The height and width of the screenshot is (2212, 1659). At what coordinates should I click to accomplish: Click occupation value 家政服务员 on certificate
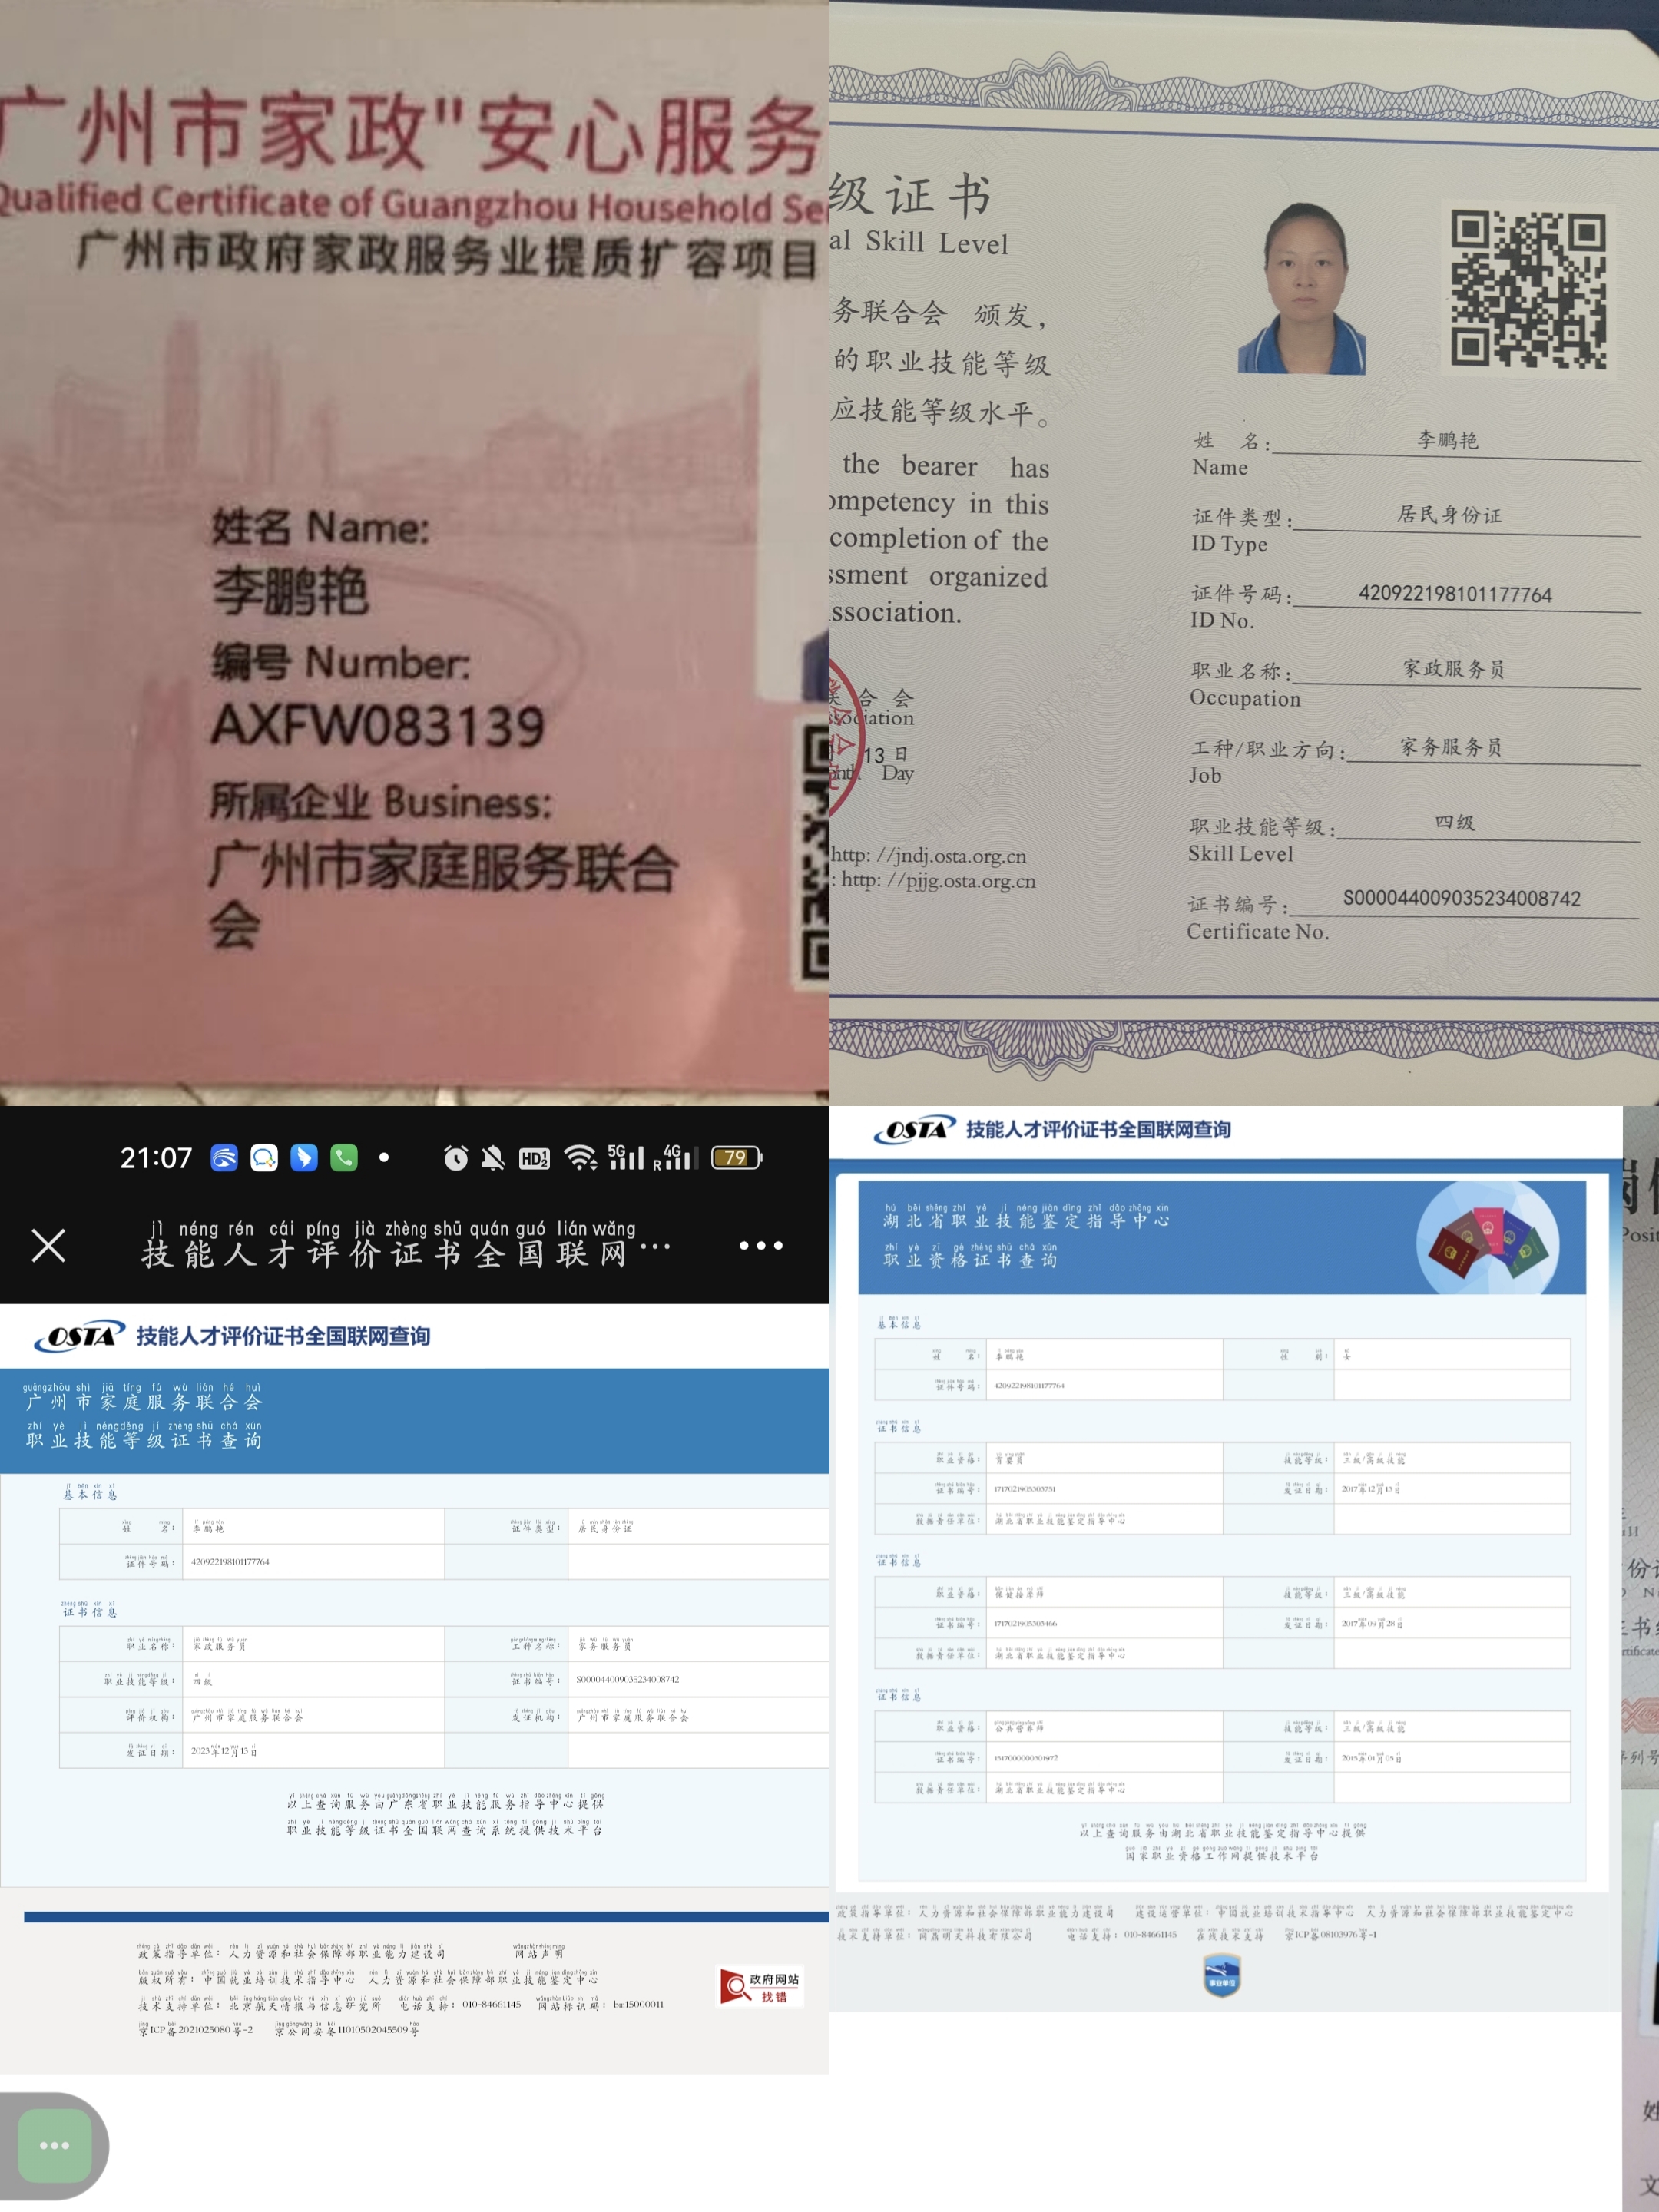tap(1454, 669)
